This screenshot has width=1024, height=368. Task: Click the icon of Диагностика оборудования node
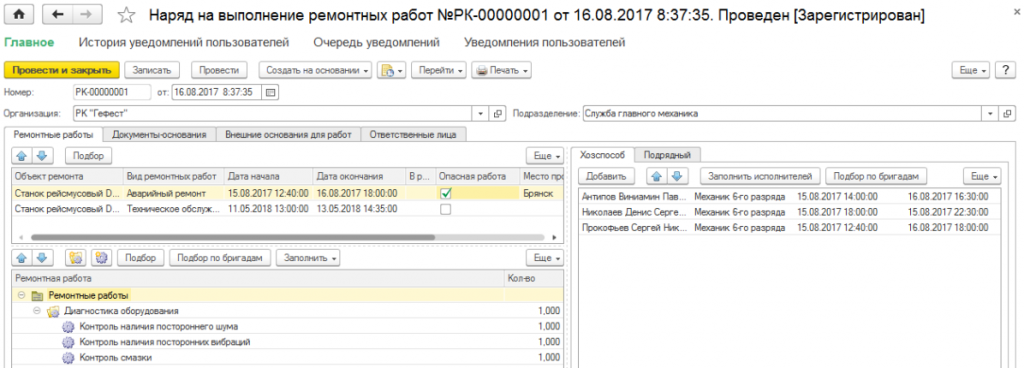pyautogui.click(x=53, y=311)
